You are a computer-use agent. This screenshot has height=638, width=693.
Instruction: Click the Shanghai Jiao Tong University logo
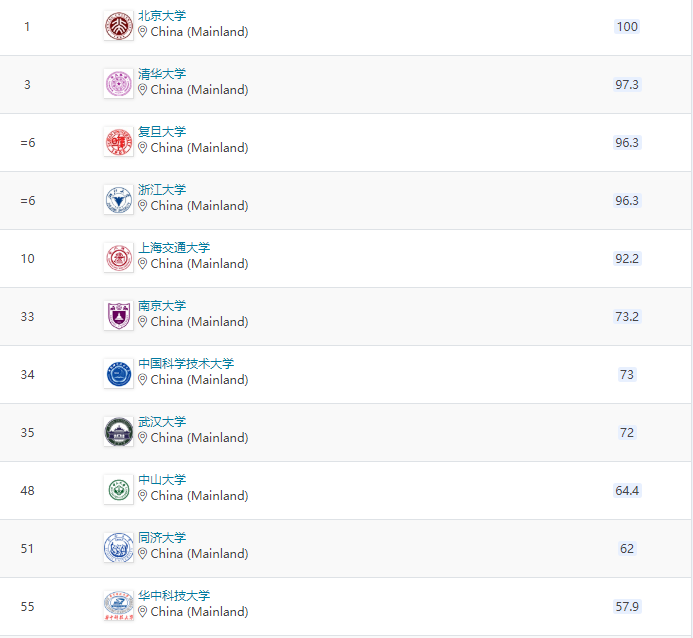coord(118,258)
